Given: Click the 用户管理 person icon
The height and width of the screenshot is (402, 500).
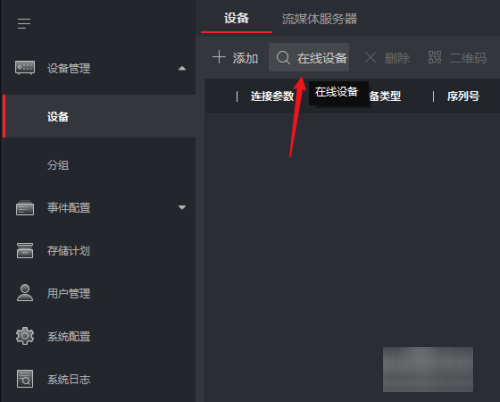Looking at the screenshot, I should [25, 293].
